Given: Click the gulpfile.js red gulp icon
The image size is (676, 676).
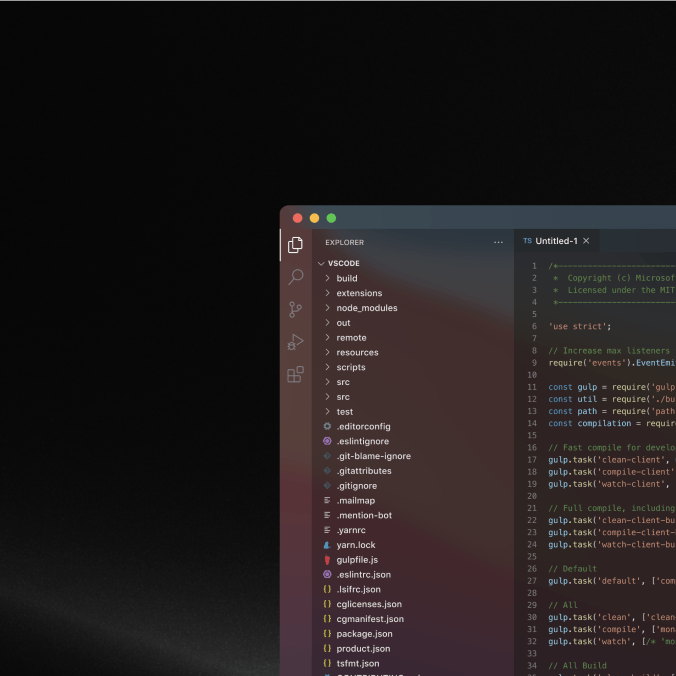Looking at the screenshot, I should (x=327, y=560).
